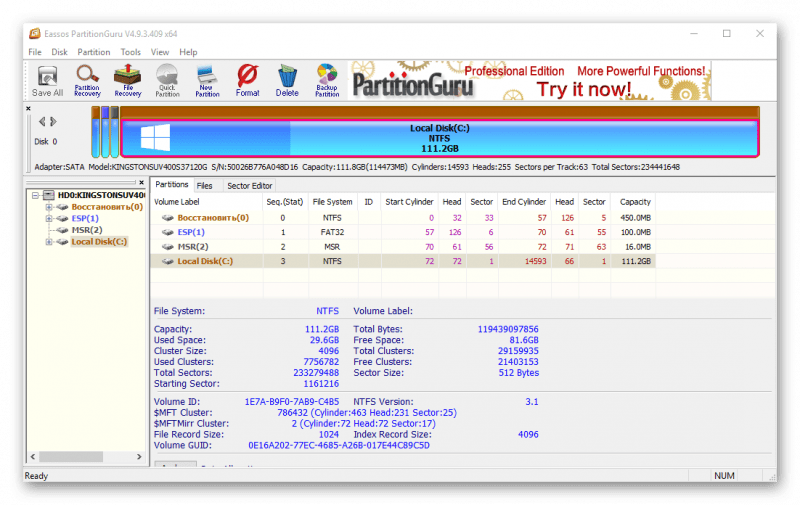Screen dimensions: 800x505
Task: Expand the ESP(1) tree node
Action: coord(49,218)
